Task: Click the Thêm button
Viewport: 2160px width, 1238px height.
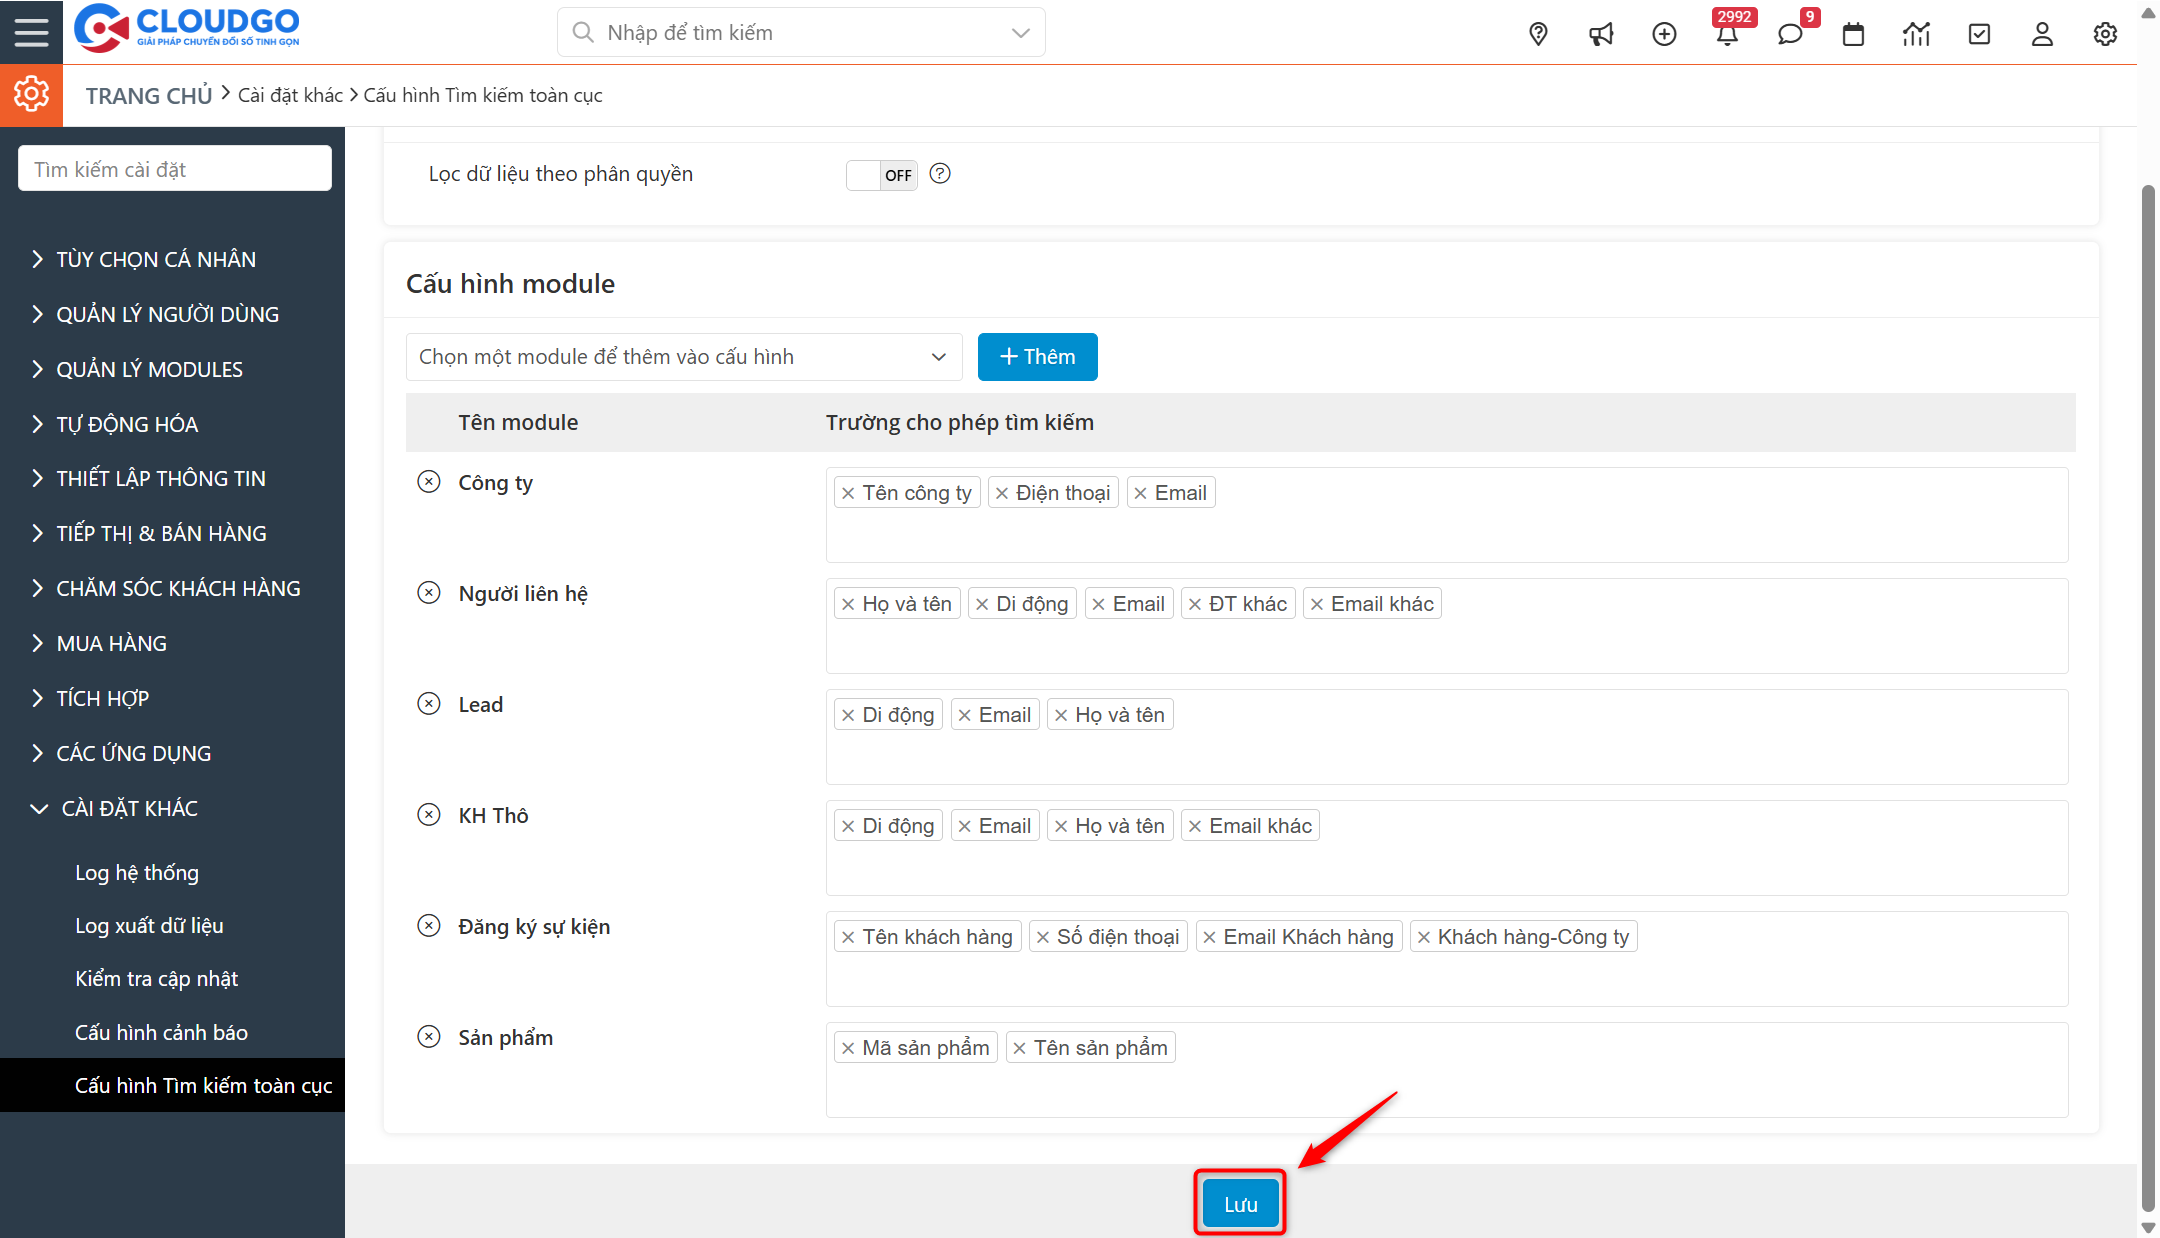Action: tap(1037, 357)
